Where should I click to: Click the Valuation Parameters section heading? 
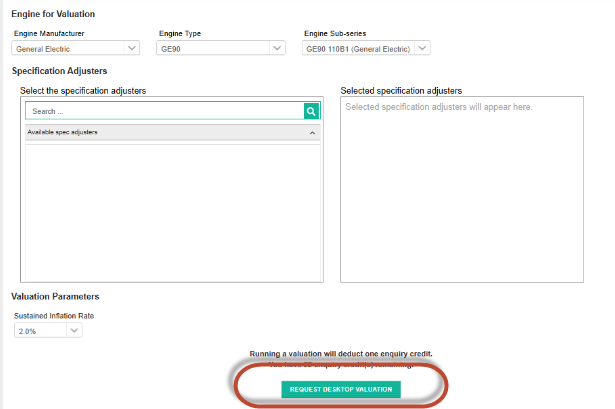click(x=55, y=297)
